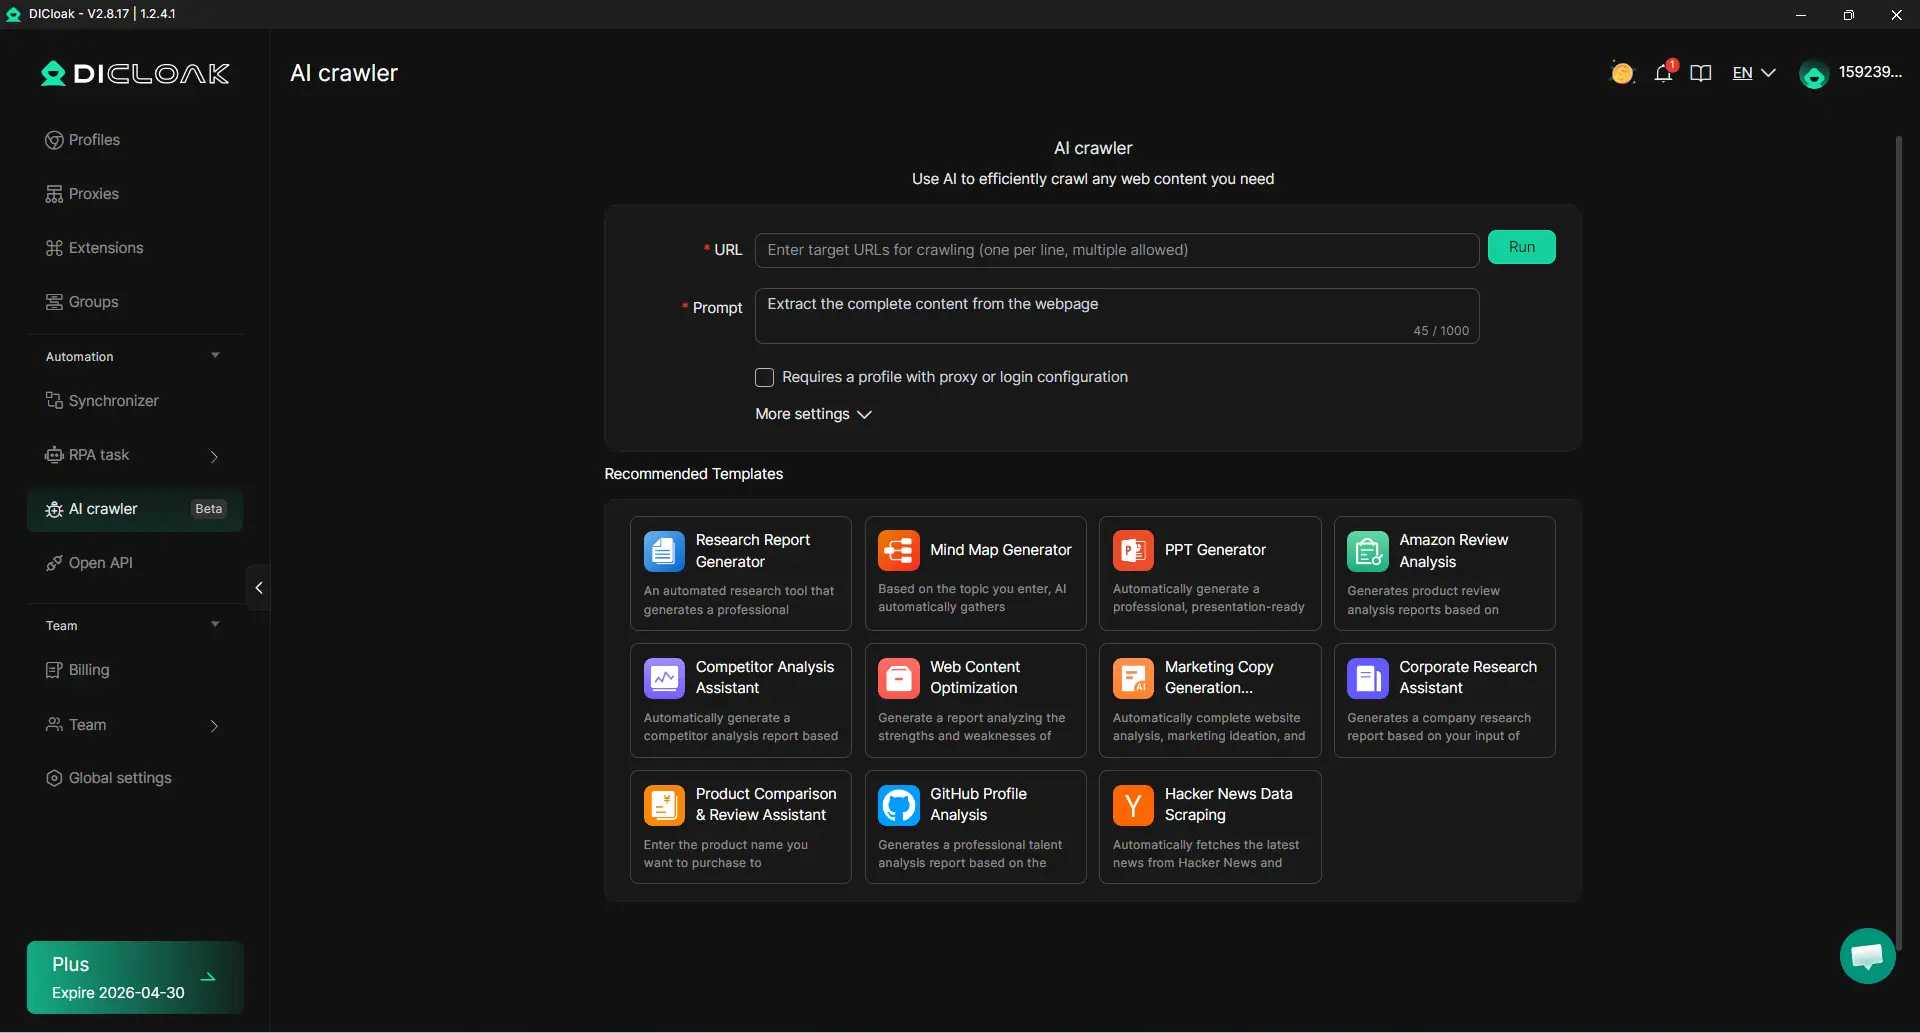Click the orange coin icon in header
1920x1033 pixels.
point(1622,73)
